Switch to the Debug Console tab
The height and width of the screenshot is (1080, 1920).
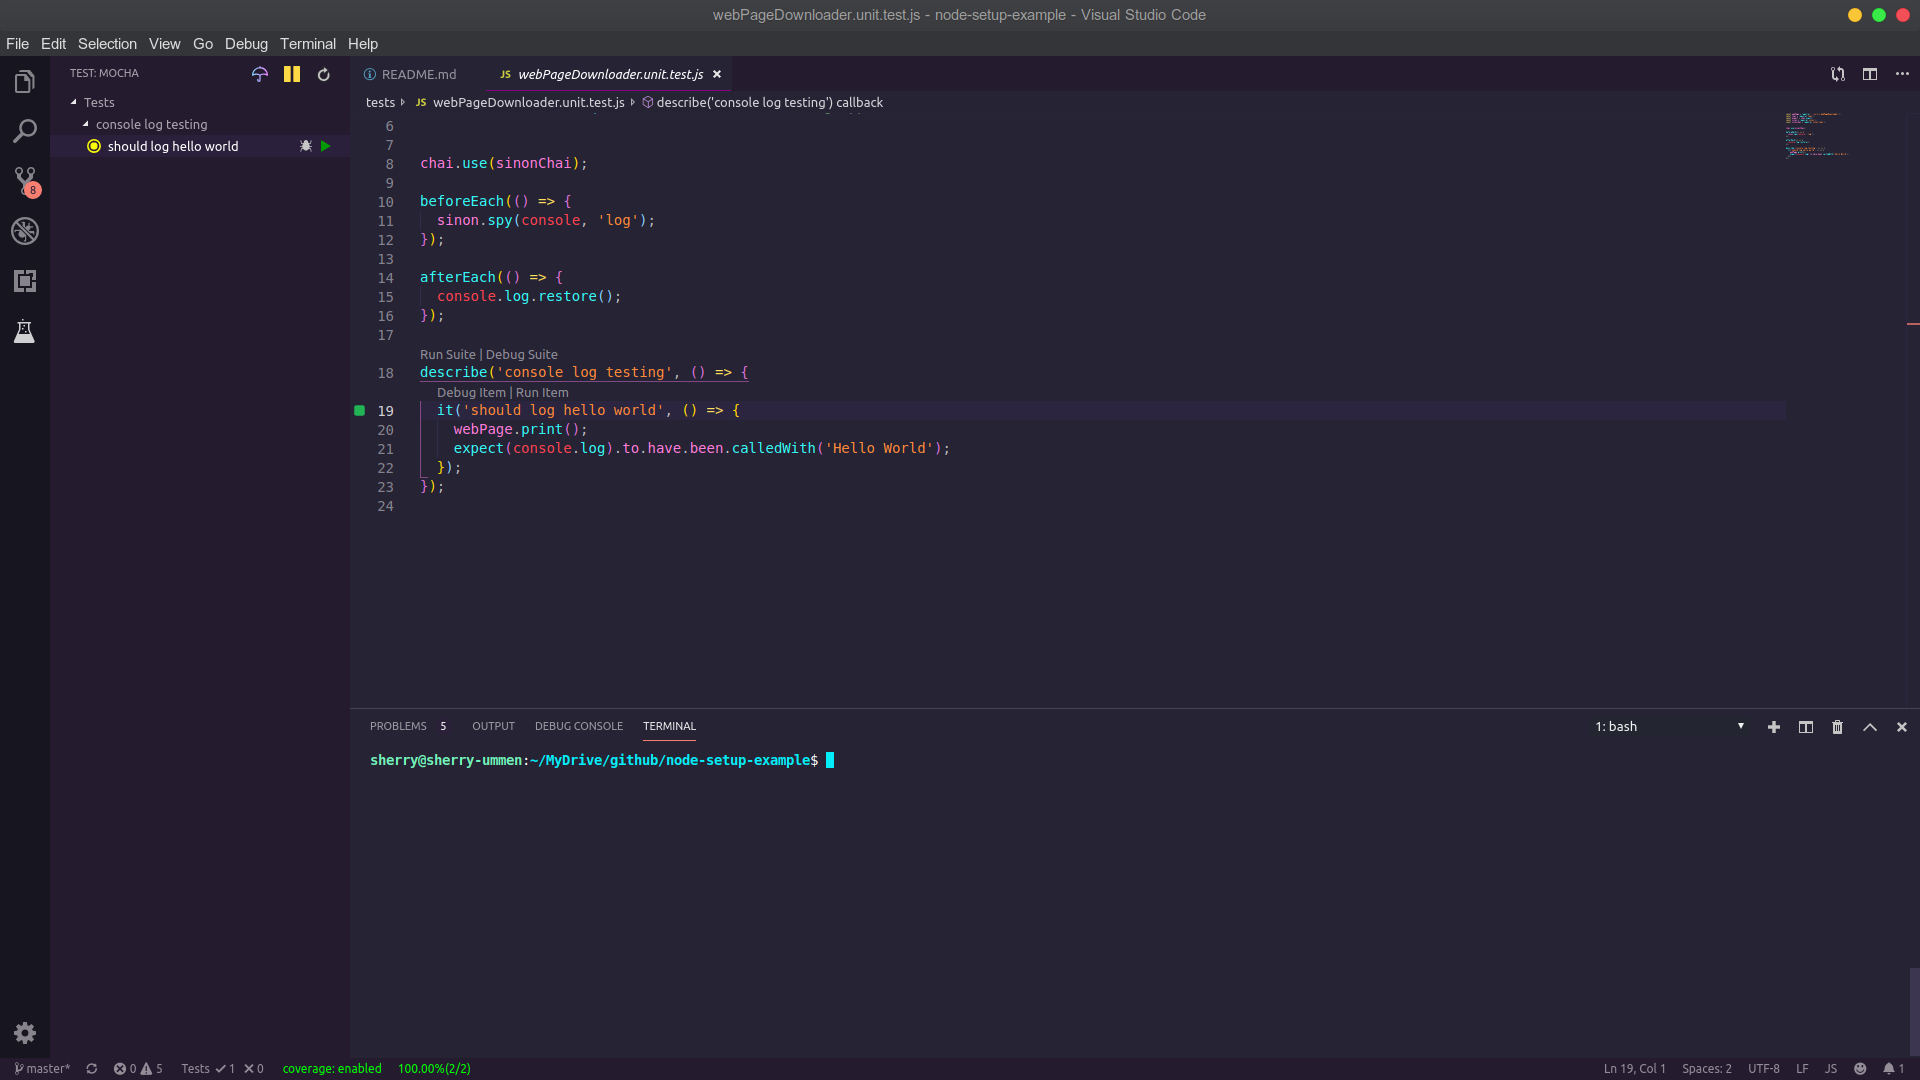[579, 727]
